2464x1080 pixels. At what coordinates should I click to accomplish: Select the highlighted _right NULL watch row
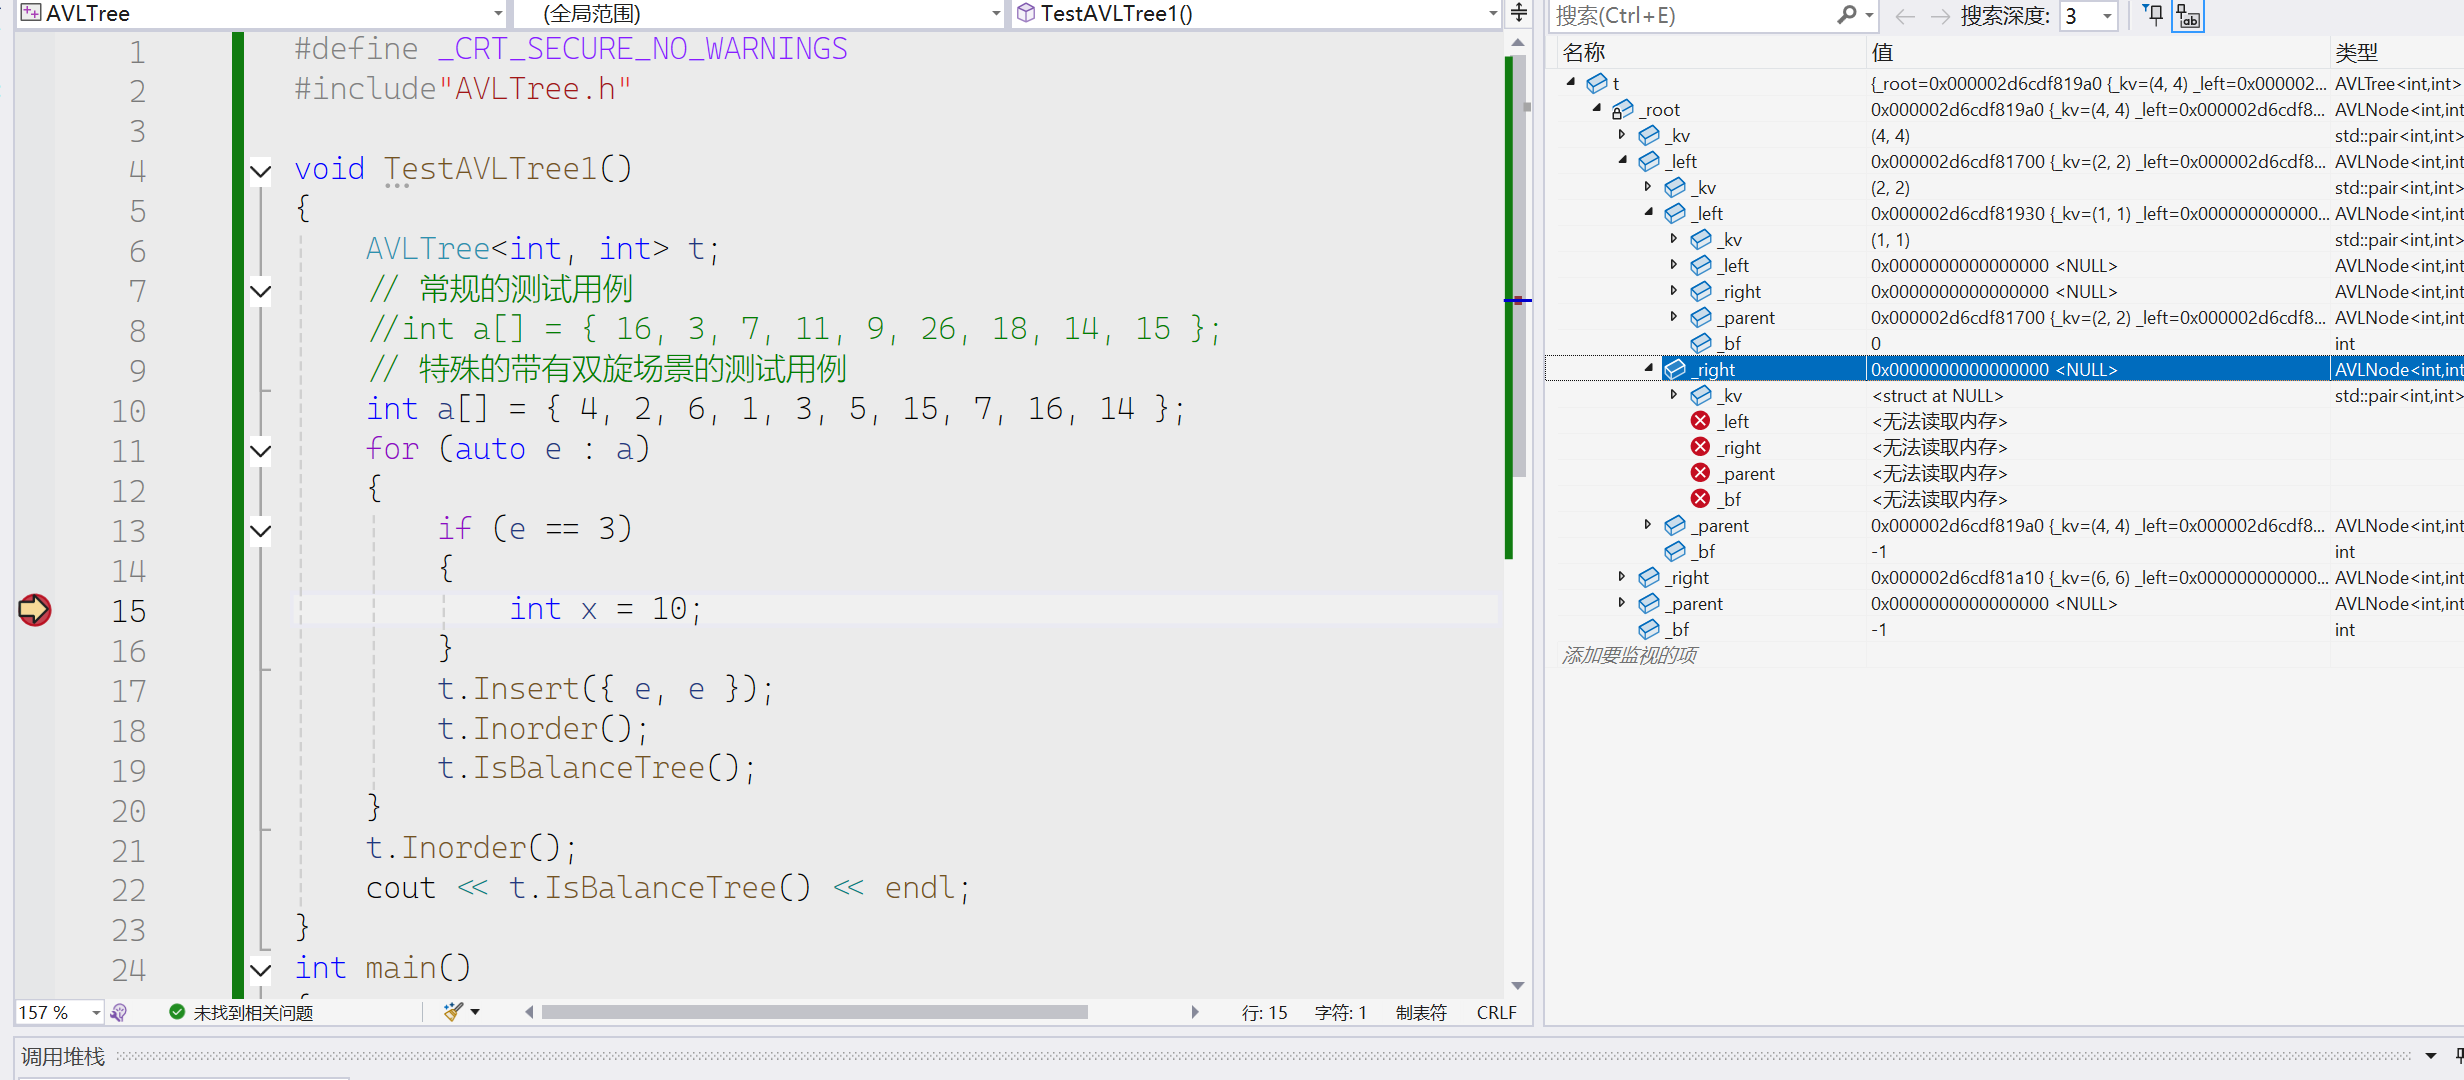pyautogui.click(x=2004, y=369)
